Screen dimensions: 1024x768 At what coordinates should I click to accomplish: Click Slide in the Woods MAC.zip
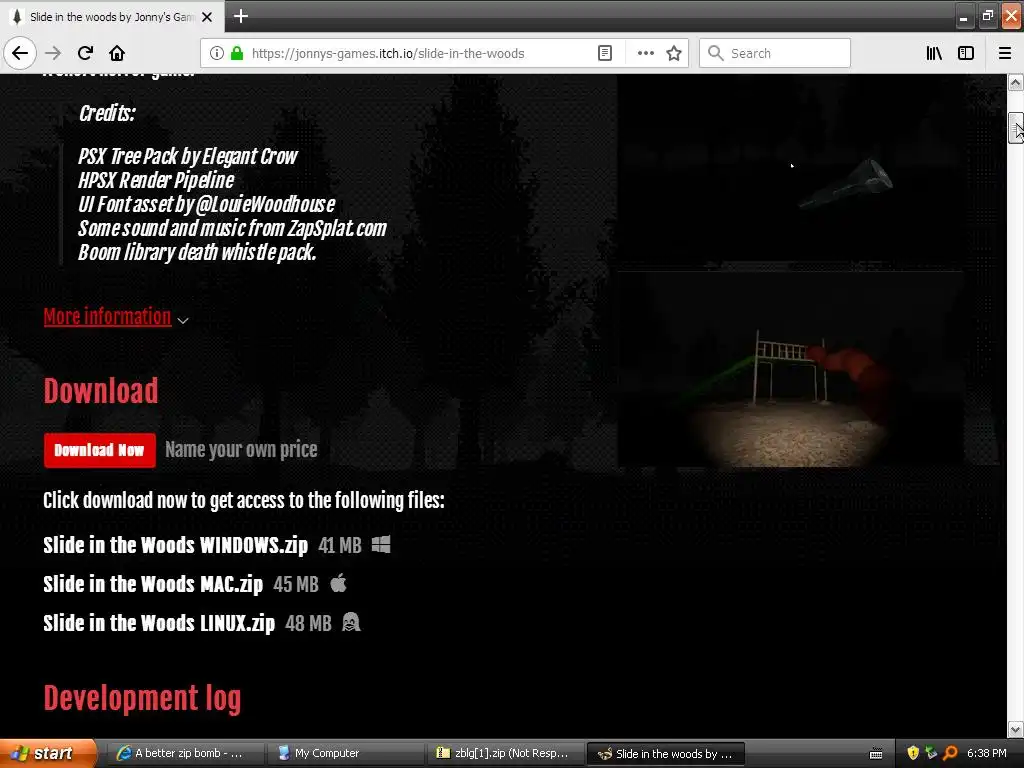[x=153, y=584]
